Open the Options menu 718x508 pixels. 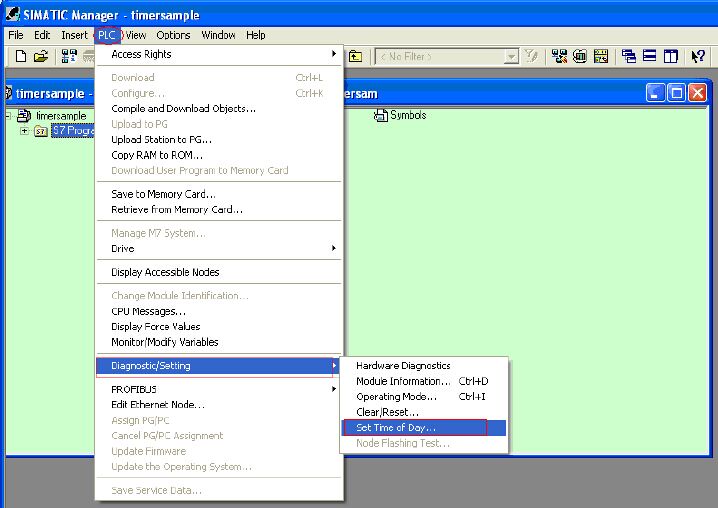[x=173, y=35]
